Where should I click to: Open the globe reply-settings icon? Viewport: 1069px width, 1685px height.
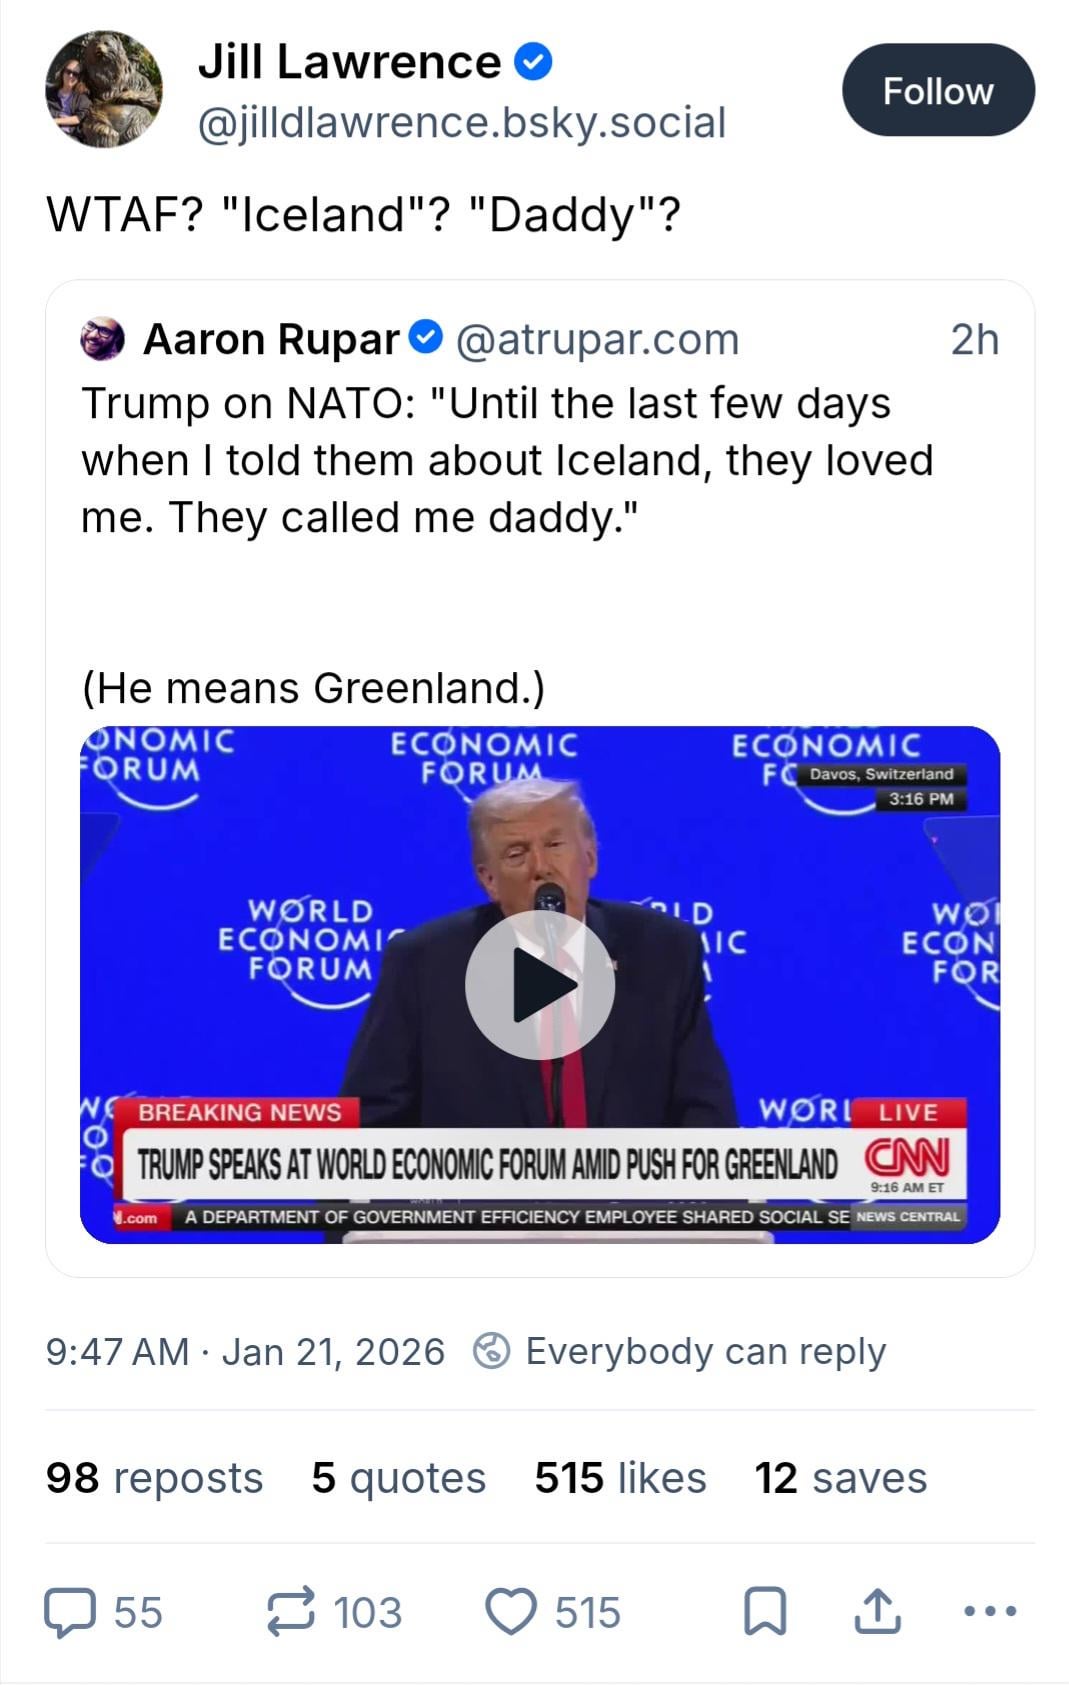coord(492,1351)
